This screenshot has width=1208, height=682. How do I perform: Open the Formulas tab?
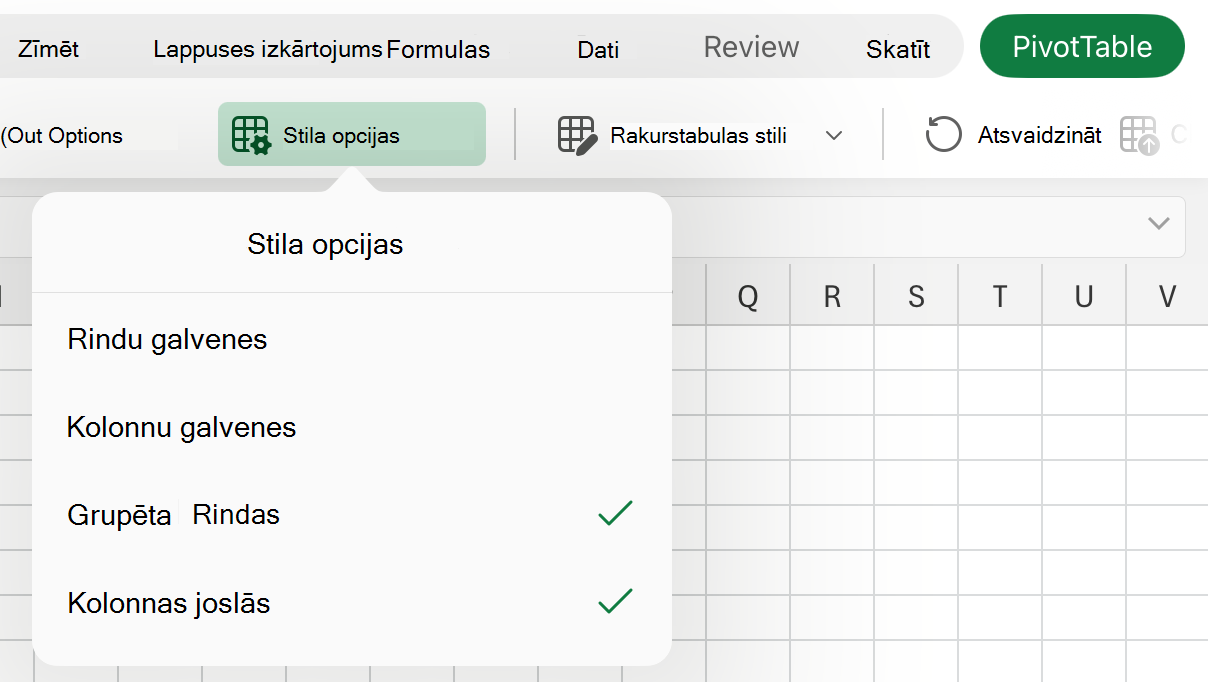pos(438,49)
